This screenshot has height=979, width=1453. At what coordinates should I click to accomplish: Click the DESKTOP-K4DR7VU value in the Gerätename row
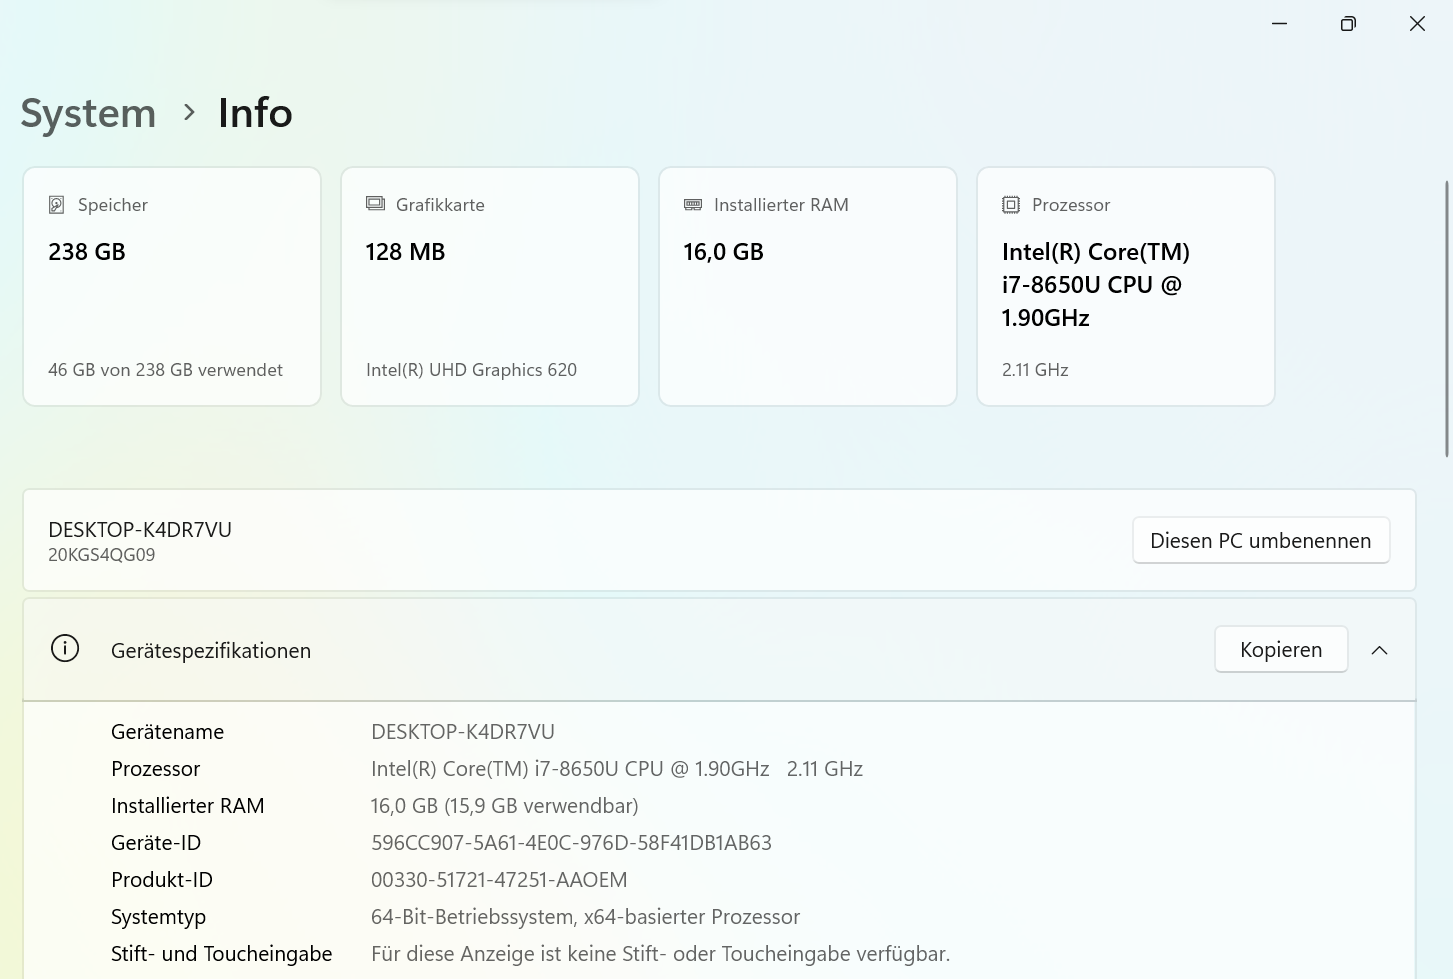tap(463, 732)
